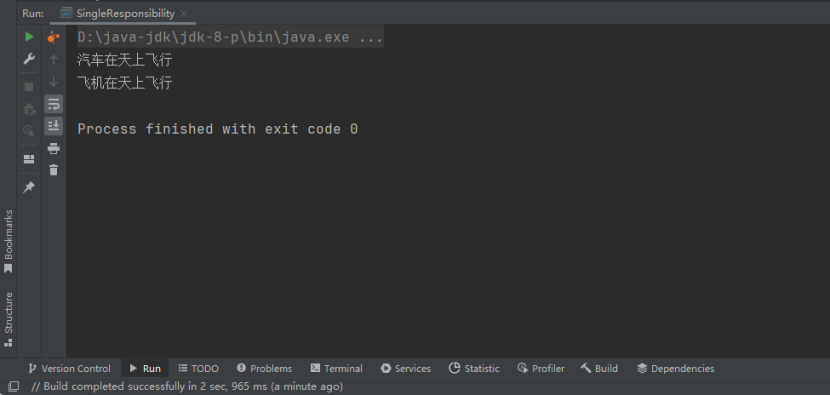Click the tool window quick-access square icon

(x=14, y=387)
